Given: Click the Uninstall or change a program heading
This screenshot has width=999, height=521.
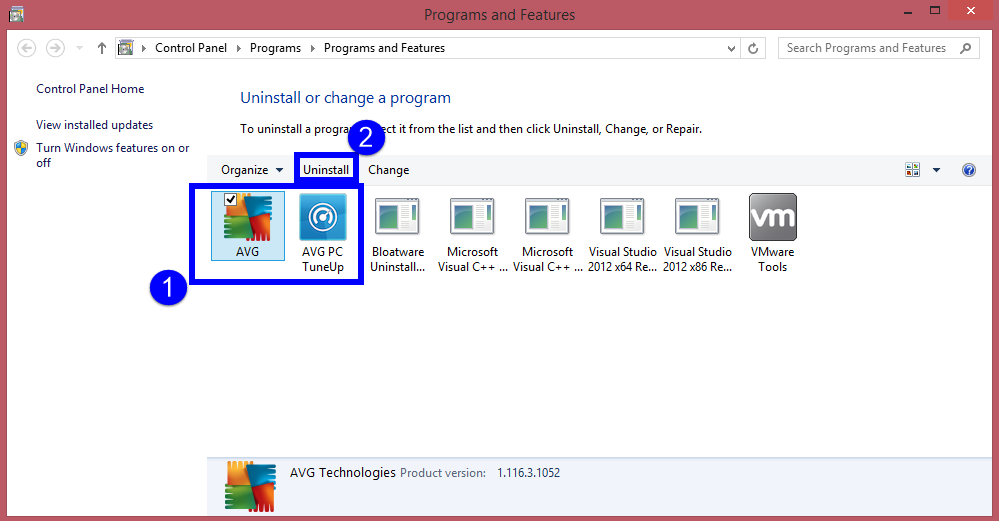Looking at the screenshot, I should [x=345, y=98].
